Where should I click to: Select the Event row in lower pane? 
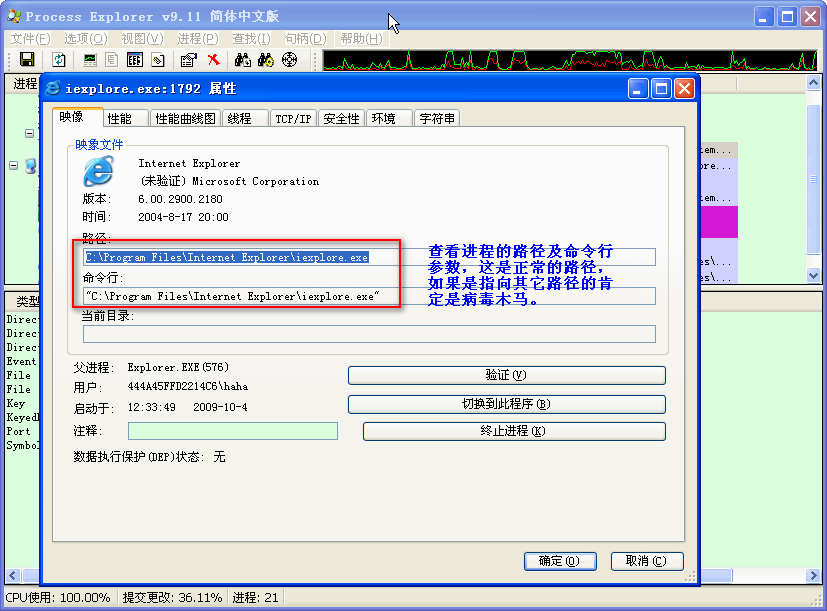[x=22, y=361]
